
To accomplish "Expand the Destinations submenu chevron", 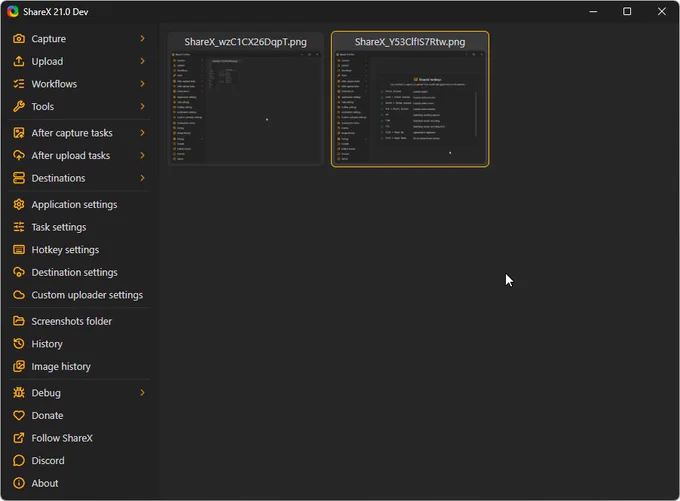I will 142,178.
